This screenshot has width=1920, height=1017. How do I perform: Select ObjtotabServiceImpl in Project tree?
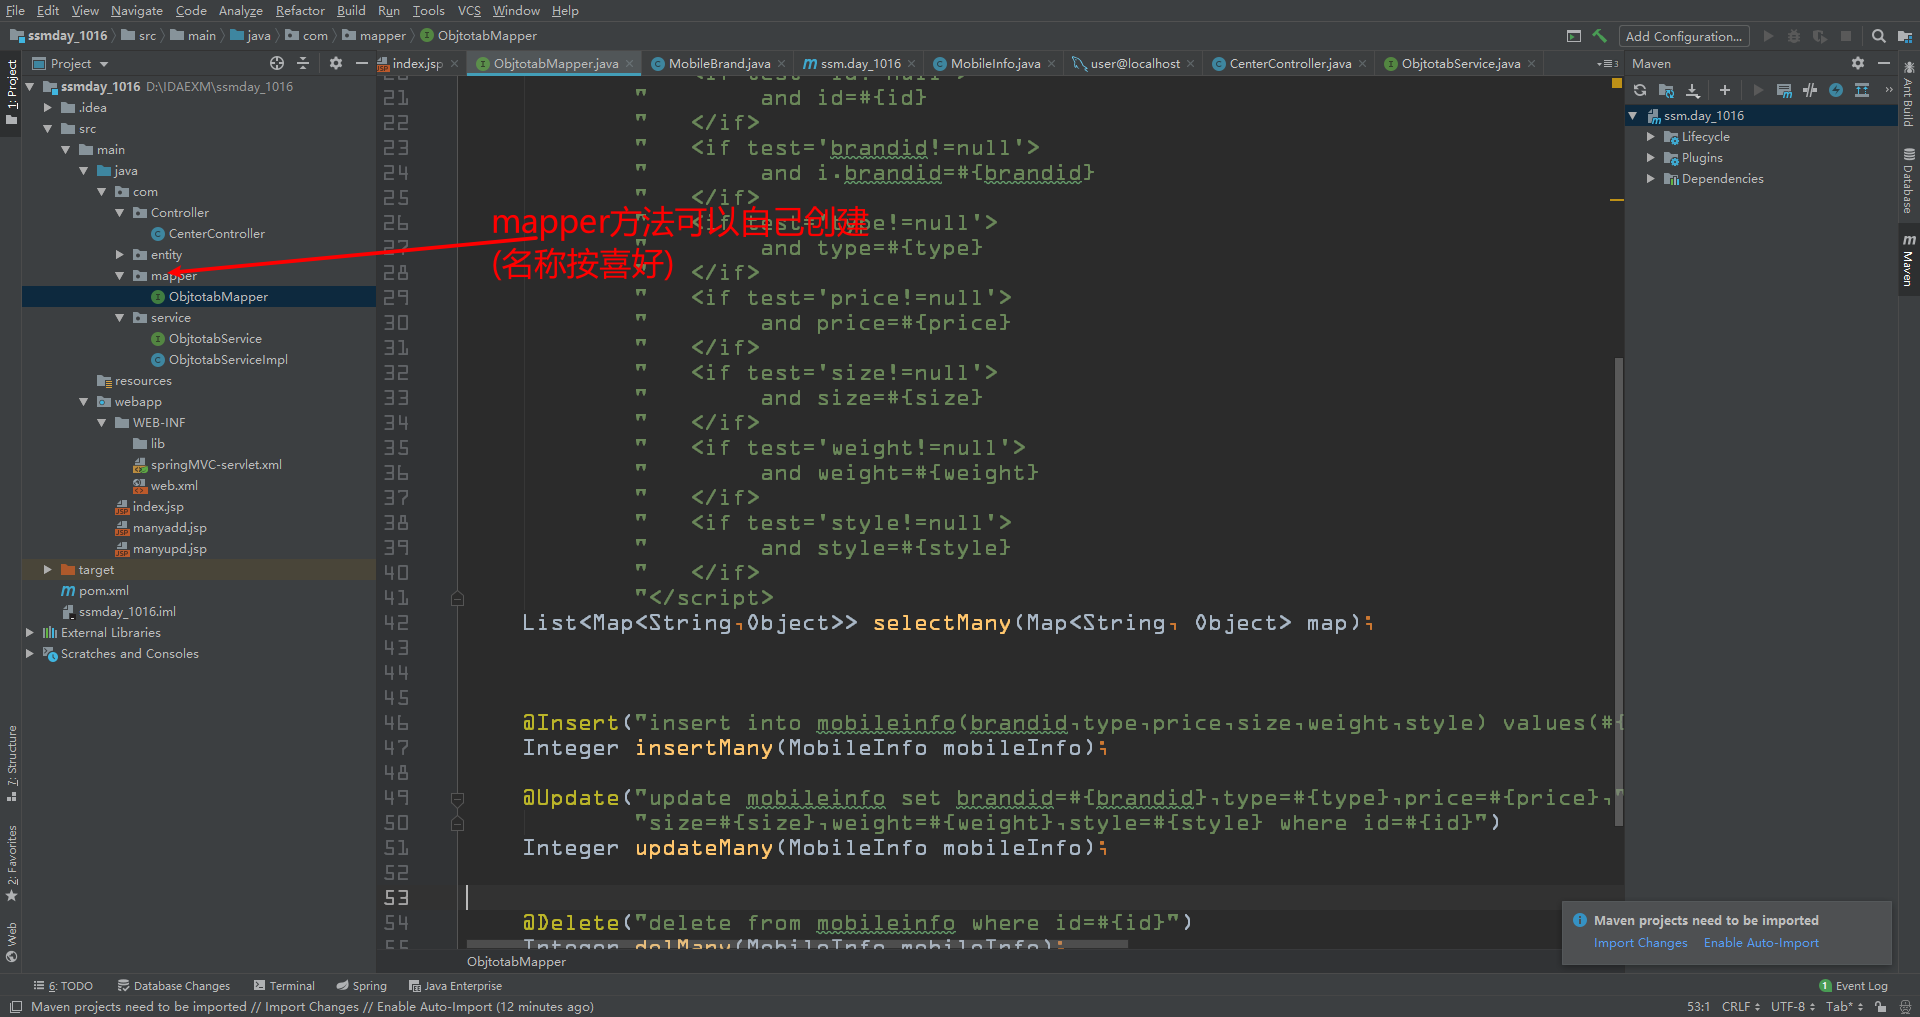coord(228,360)
